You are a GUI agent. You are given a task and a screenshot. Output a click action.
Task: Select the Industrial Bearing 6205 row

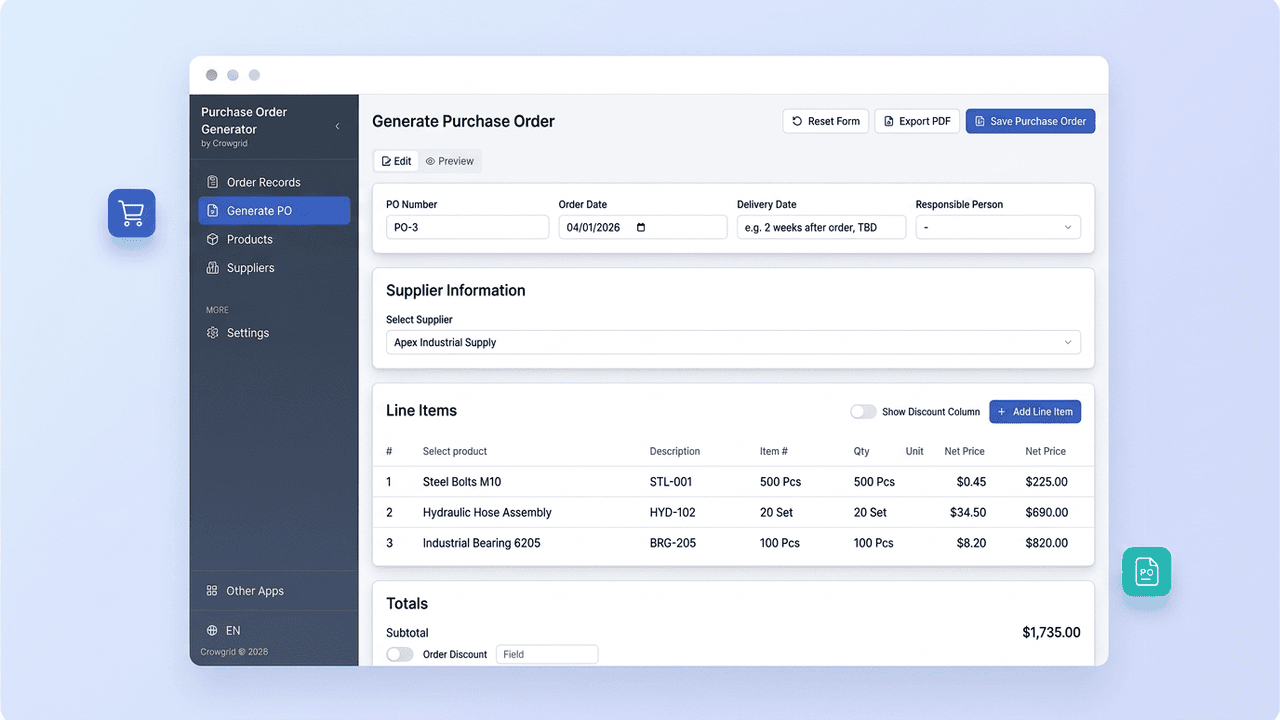[x=733, y=543]
